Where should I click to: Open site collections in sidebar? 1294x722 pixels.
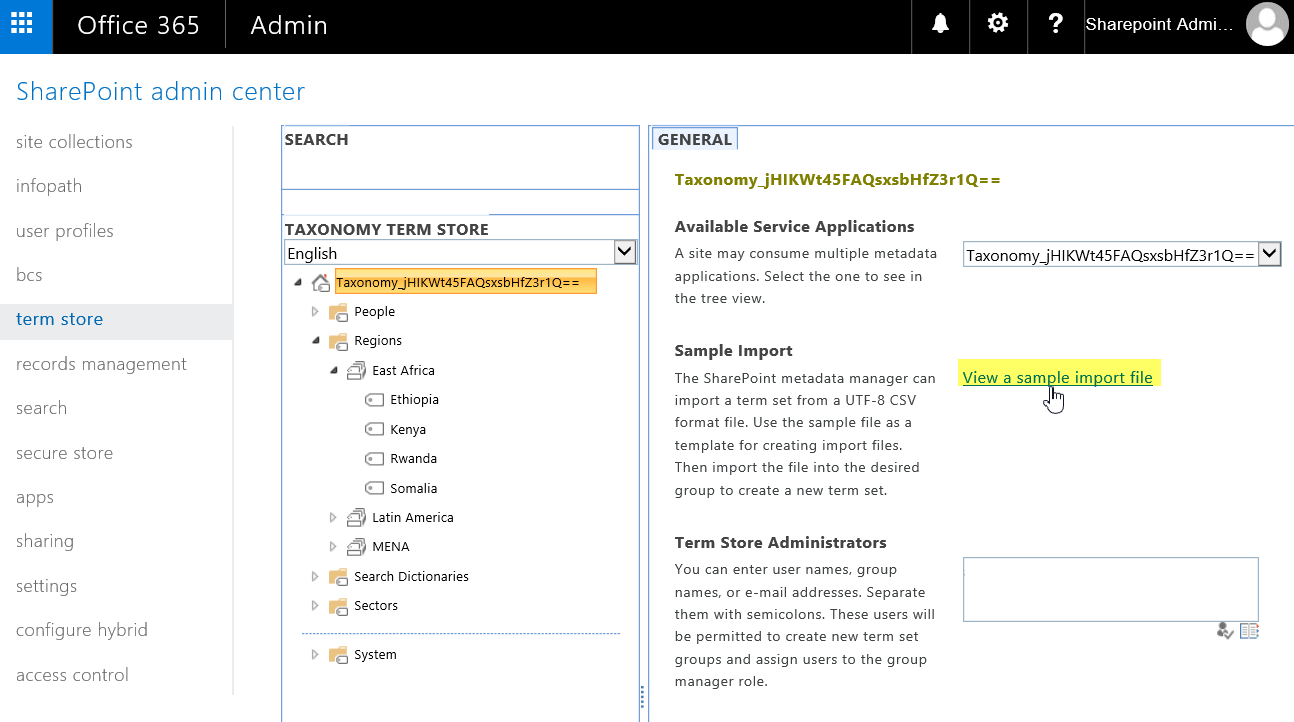(74, 142)
